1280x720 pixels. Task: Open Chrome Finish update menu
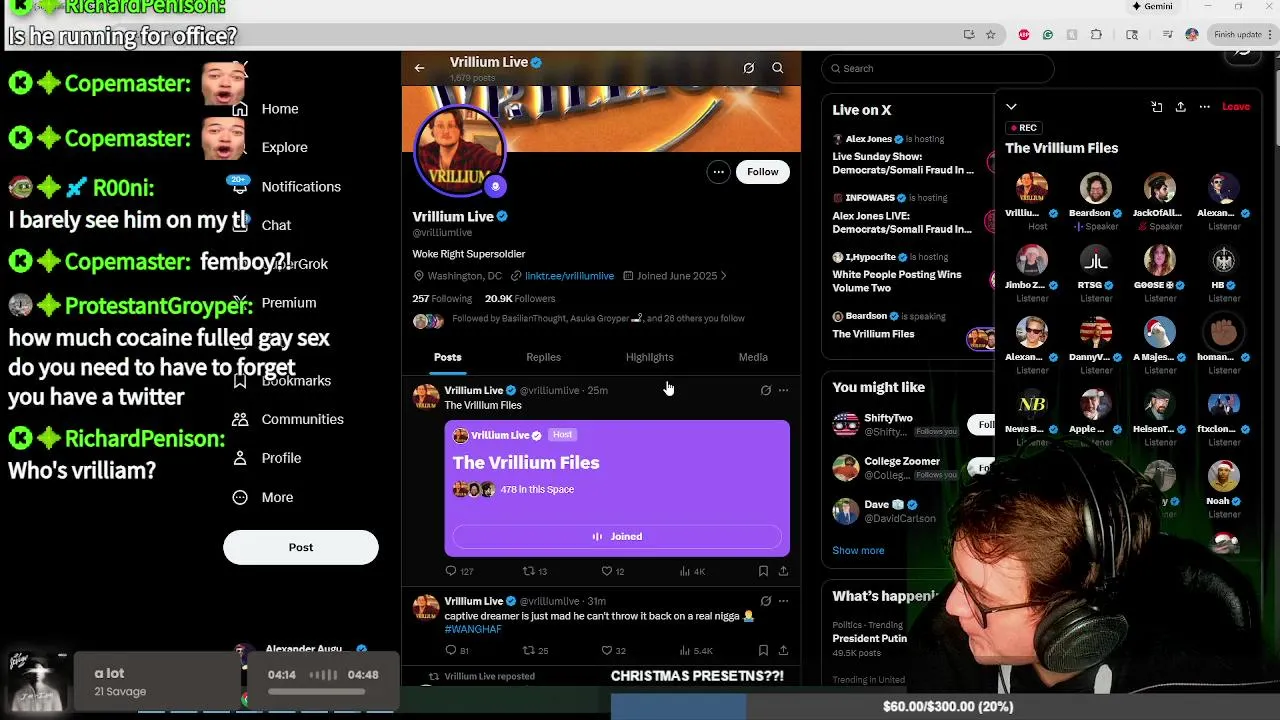pyautogui.click(x=1243, y=34)
